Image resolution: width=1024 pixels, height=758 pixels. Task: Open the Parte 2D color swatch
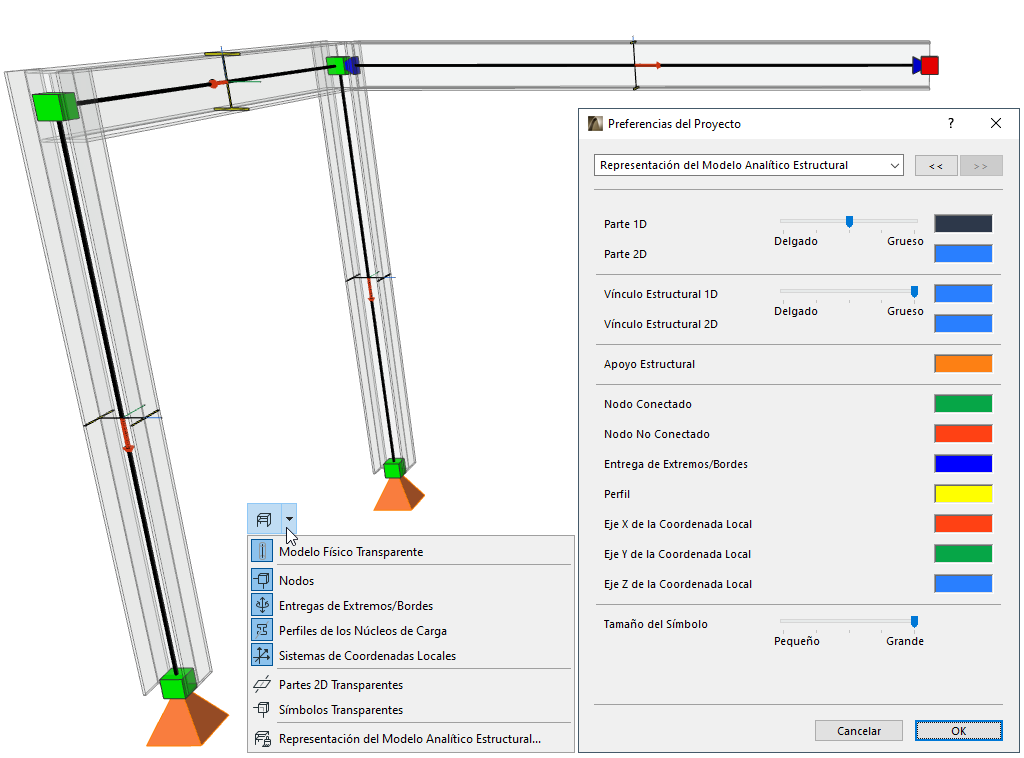click(963, 253)
